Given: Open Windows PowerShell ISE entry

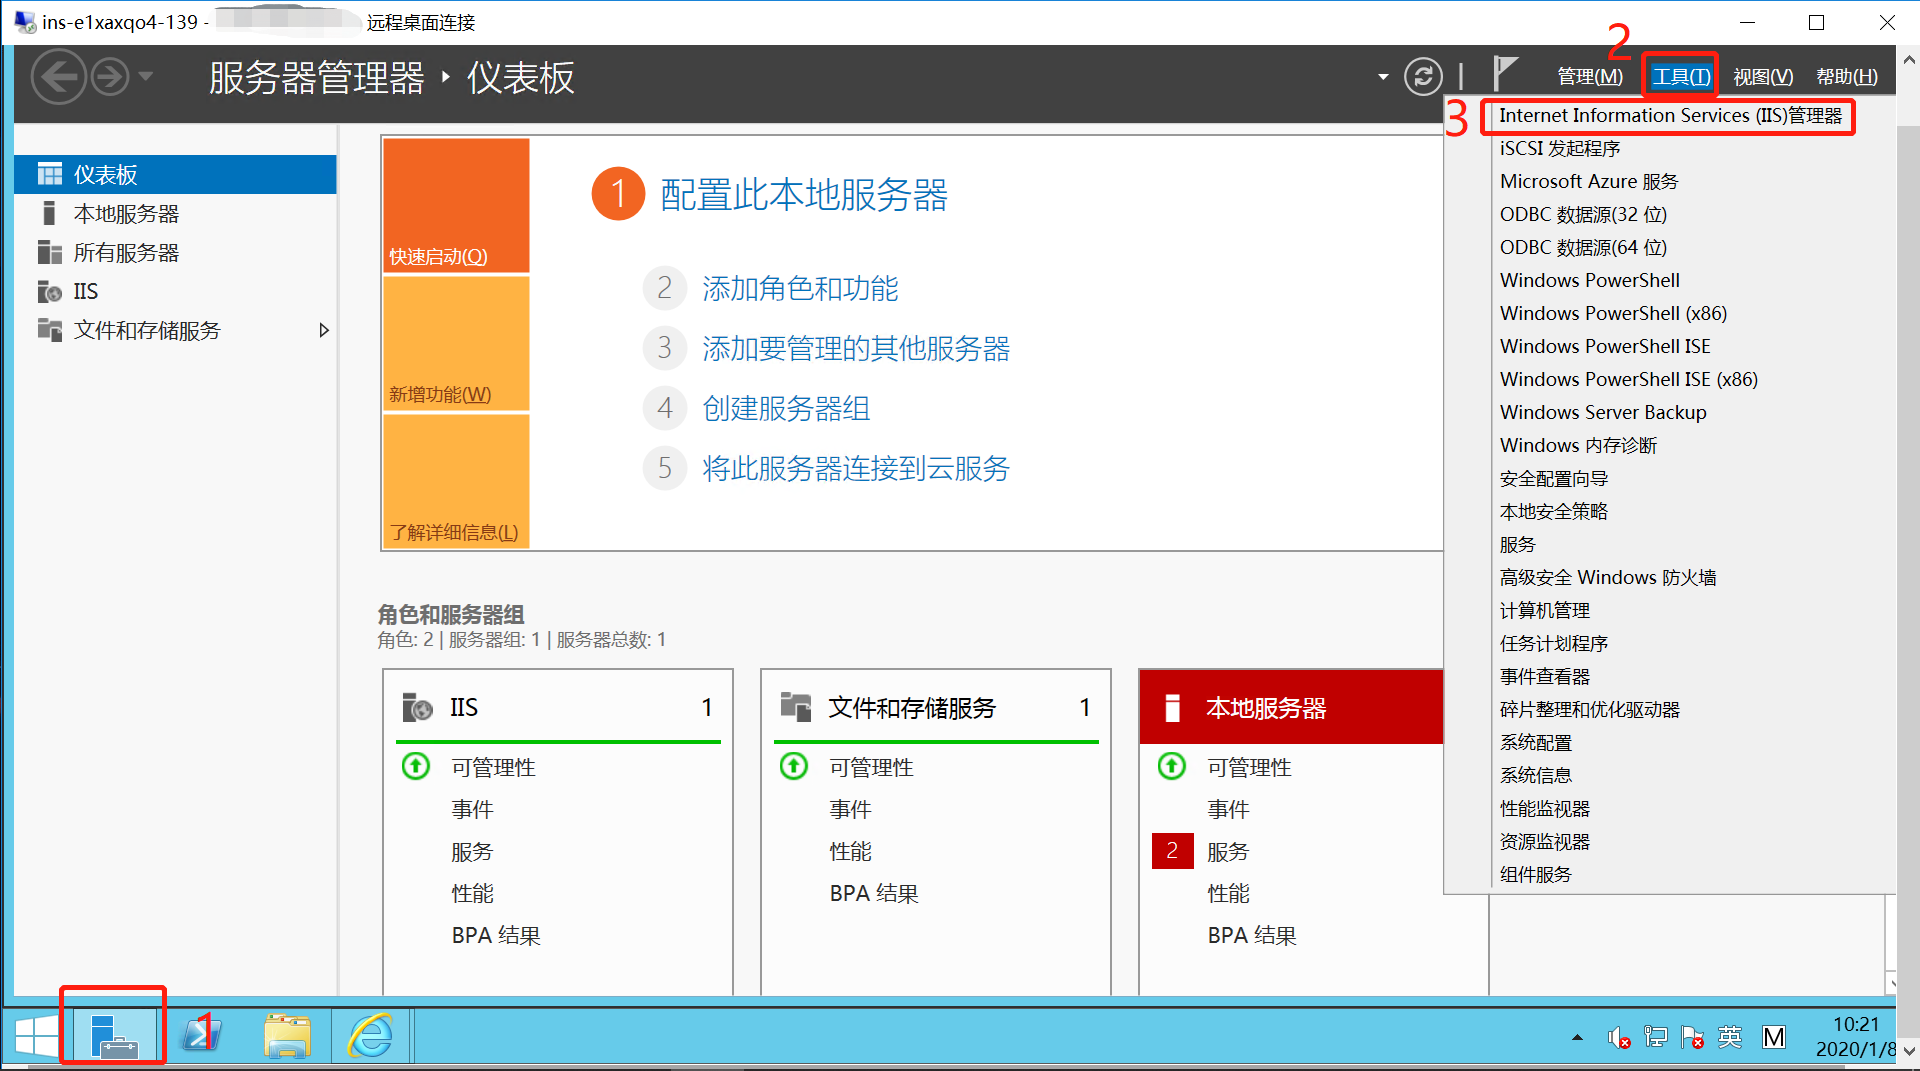Looking at the screenshot, I should [1605, 347].
